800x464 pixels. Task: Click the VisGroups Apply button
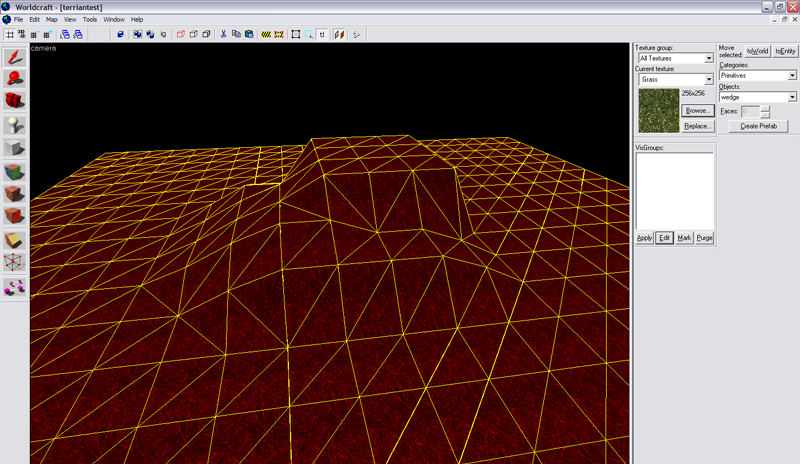click(x=644, y=238)
